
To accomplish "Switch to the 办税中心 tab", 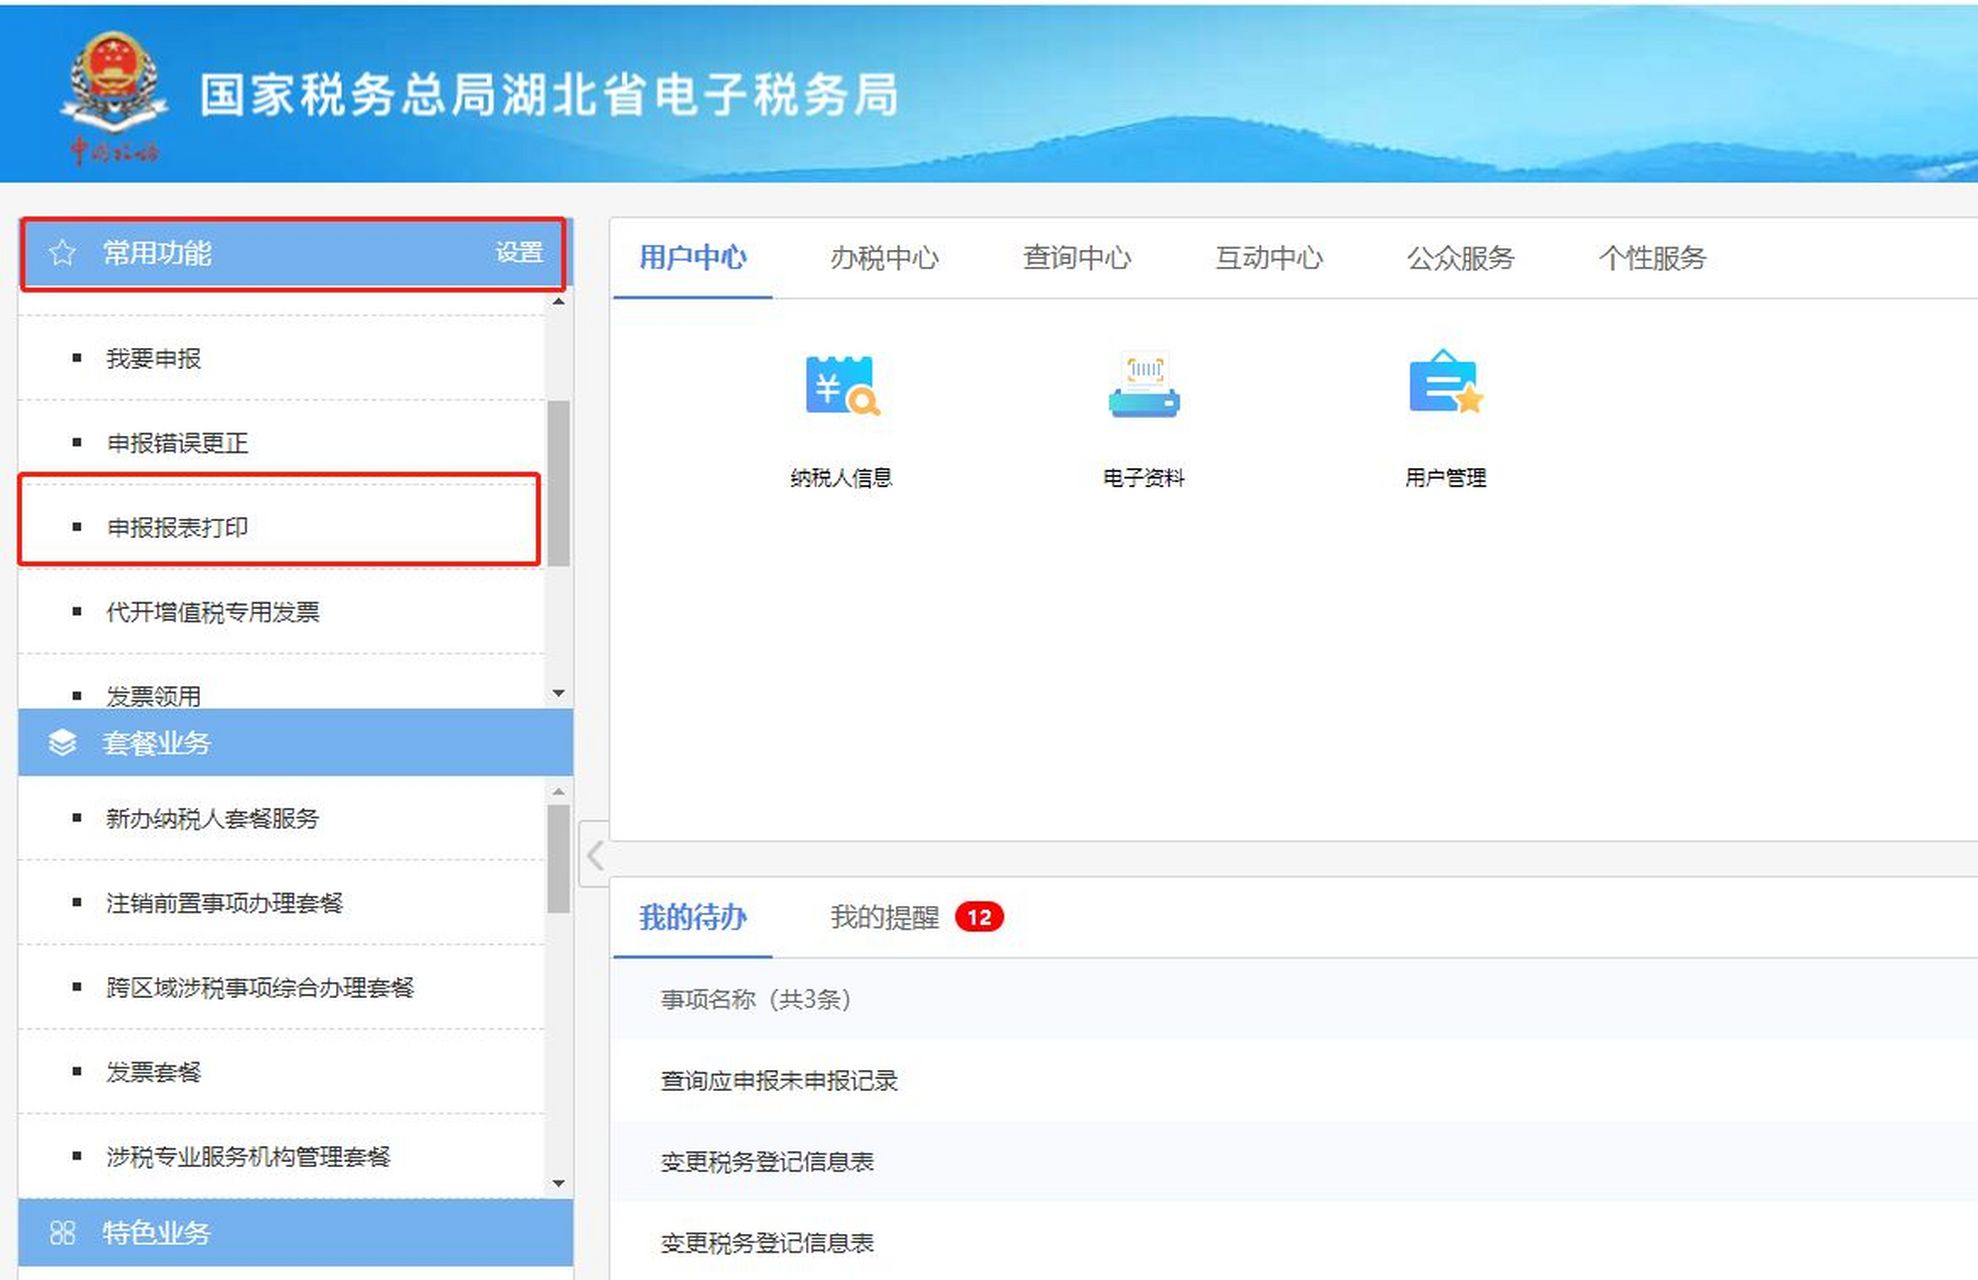I will pos(884,258).
